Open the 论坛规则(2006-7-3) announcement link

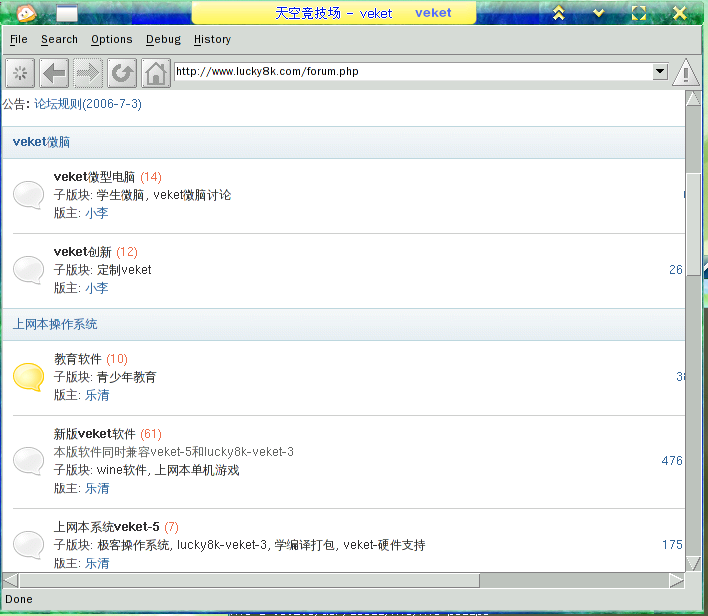tap(88, 104)
